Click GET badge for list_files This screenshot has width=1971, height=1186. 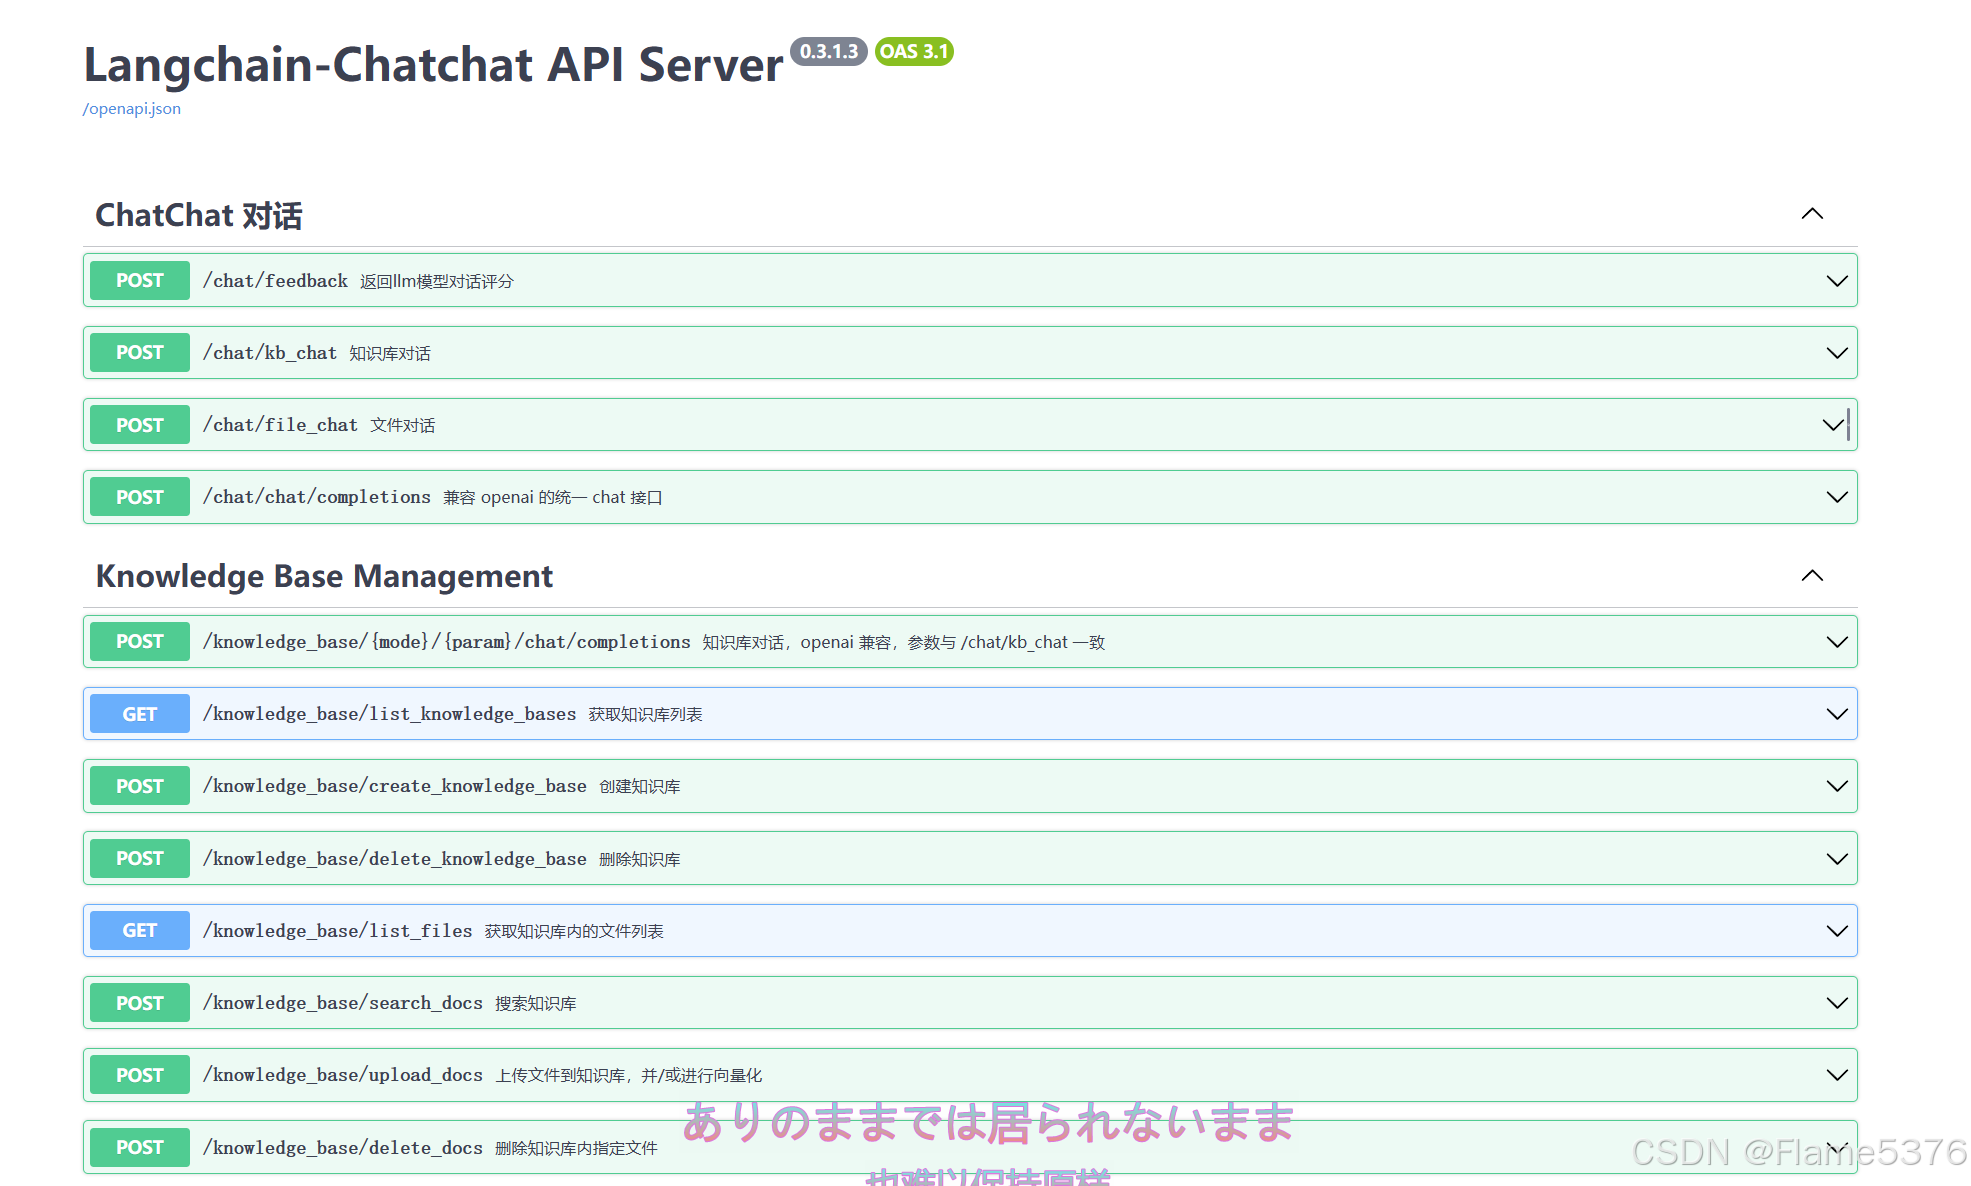point(139,931)
